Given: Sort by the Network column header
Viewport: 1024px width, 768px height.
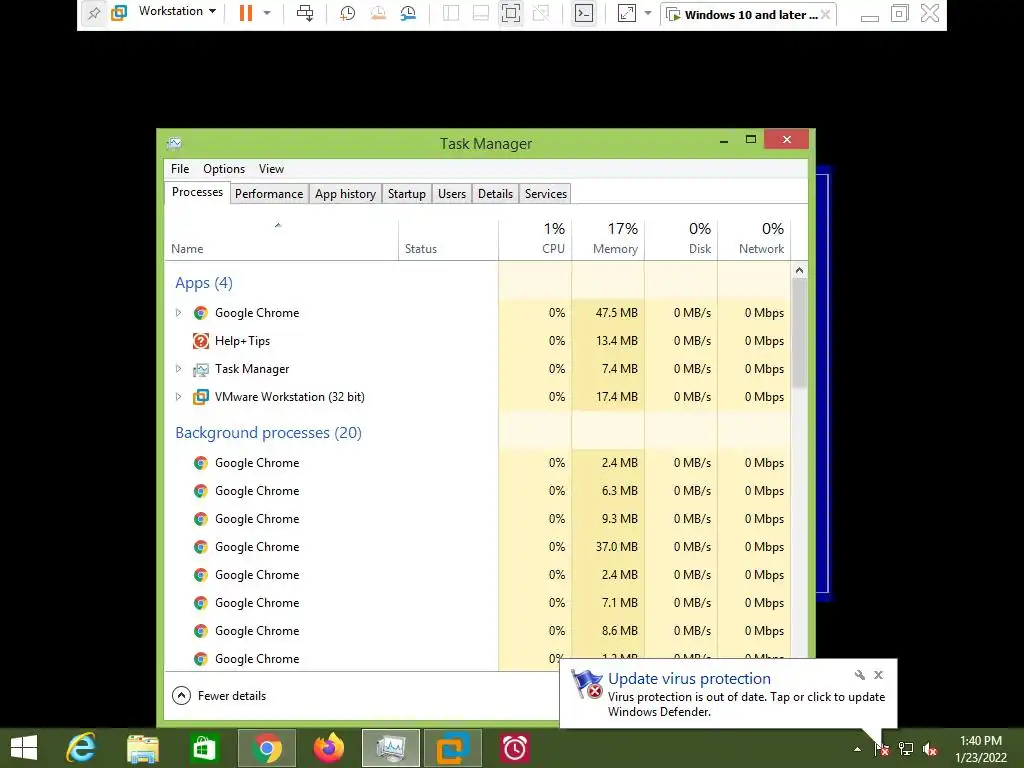Looking at the screenshot, I should tap(754, 240).
